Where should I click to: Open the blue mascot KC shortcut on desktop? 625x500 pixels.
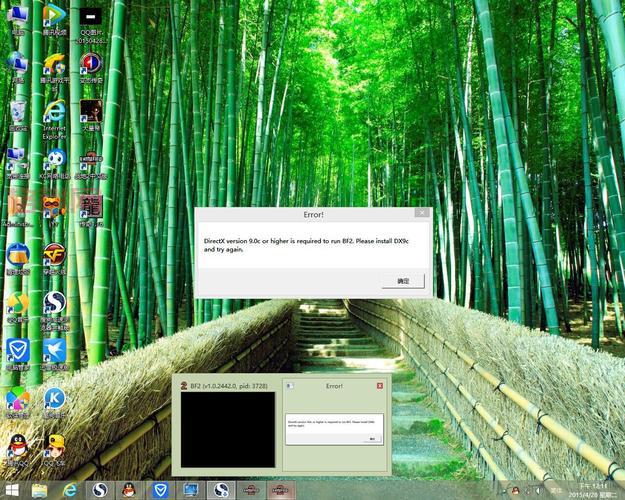click(55, 163)
